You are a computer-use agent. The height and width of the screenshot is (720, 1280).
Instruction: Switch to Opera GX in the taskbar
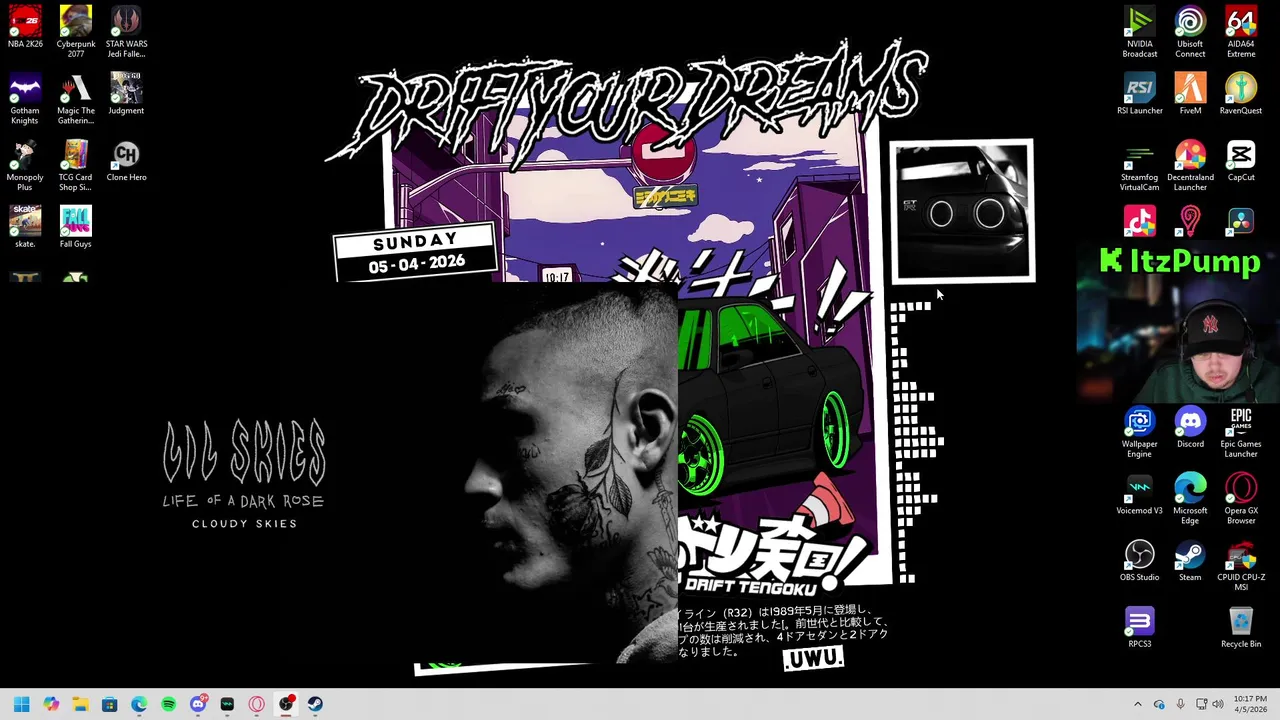(257, 704)
